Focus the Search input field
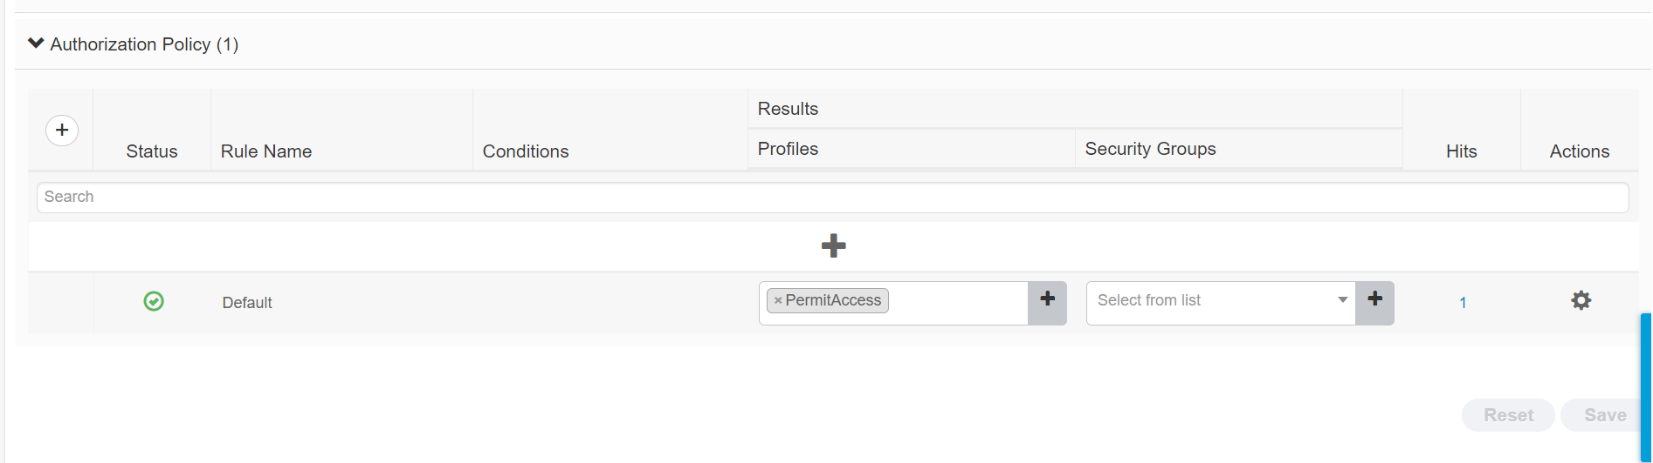This screenshot has width=1653, height=463. [x=832, y=197]
